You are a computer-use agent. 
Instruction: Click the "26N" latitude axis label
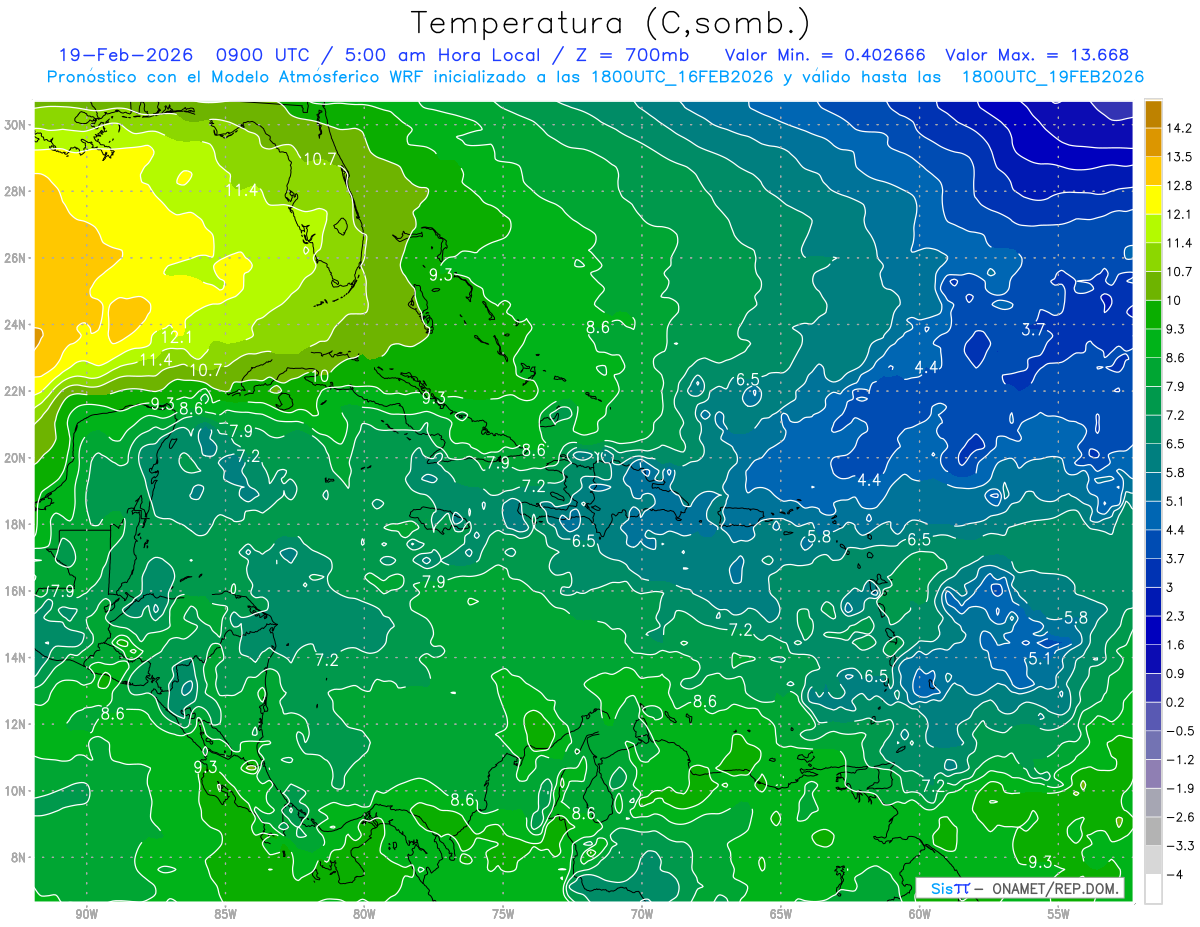pyautogui.click(x=17, y=258)
